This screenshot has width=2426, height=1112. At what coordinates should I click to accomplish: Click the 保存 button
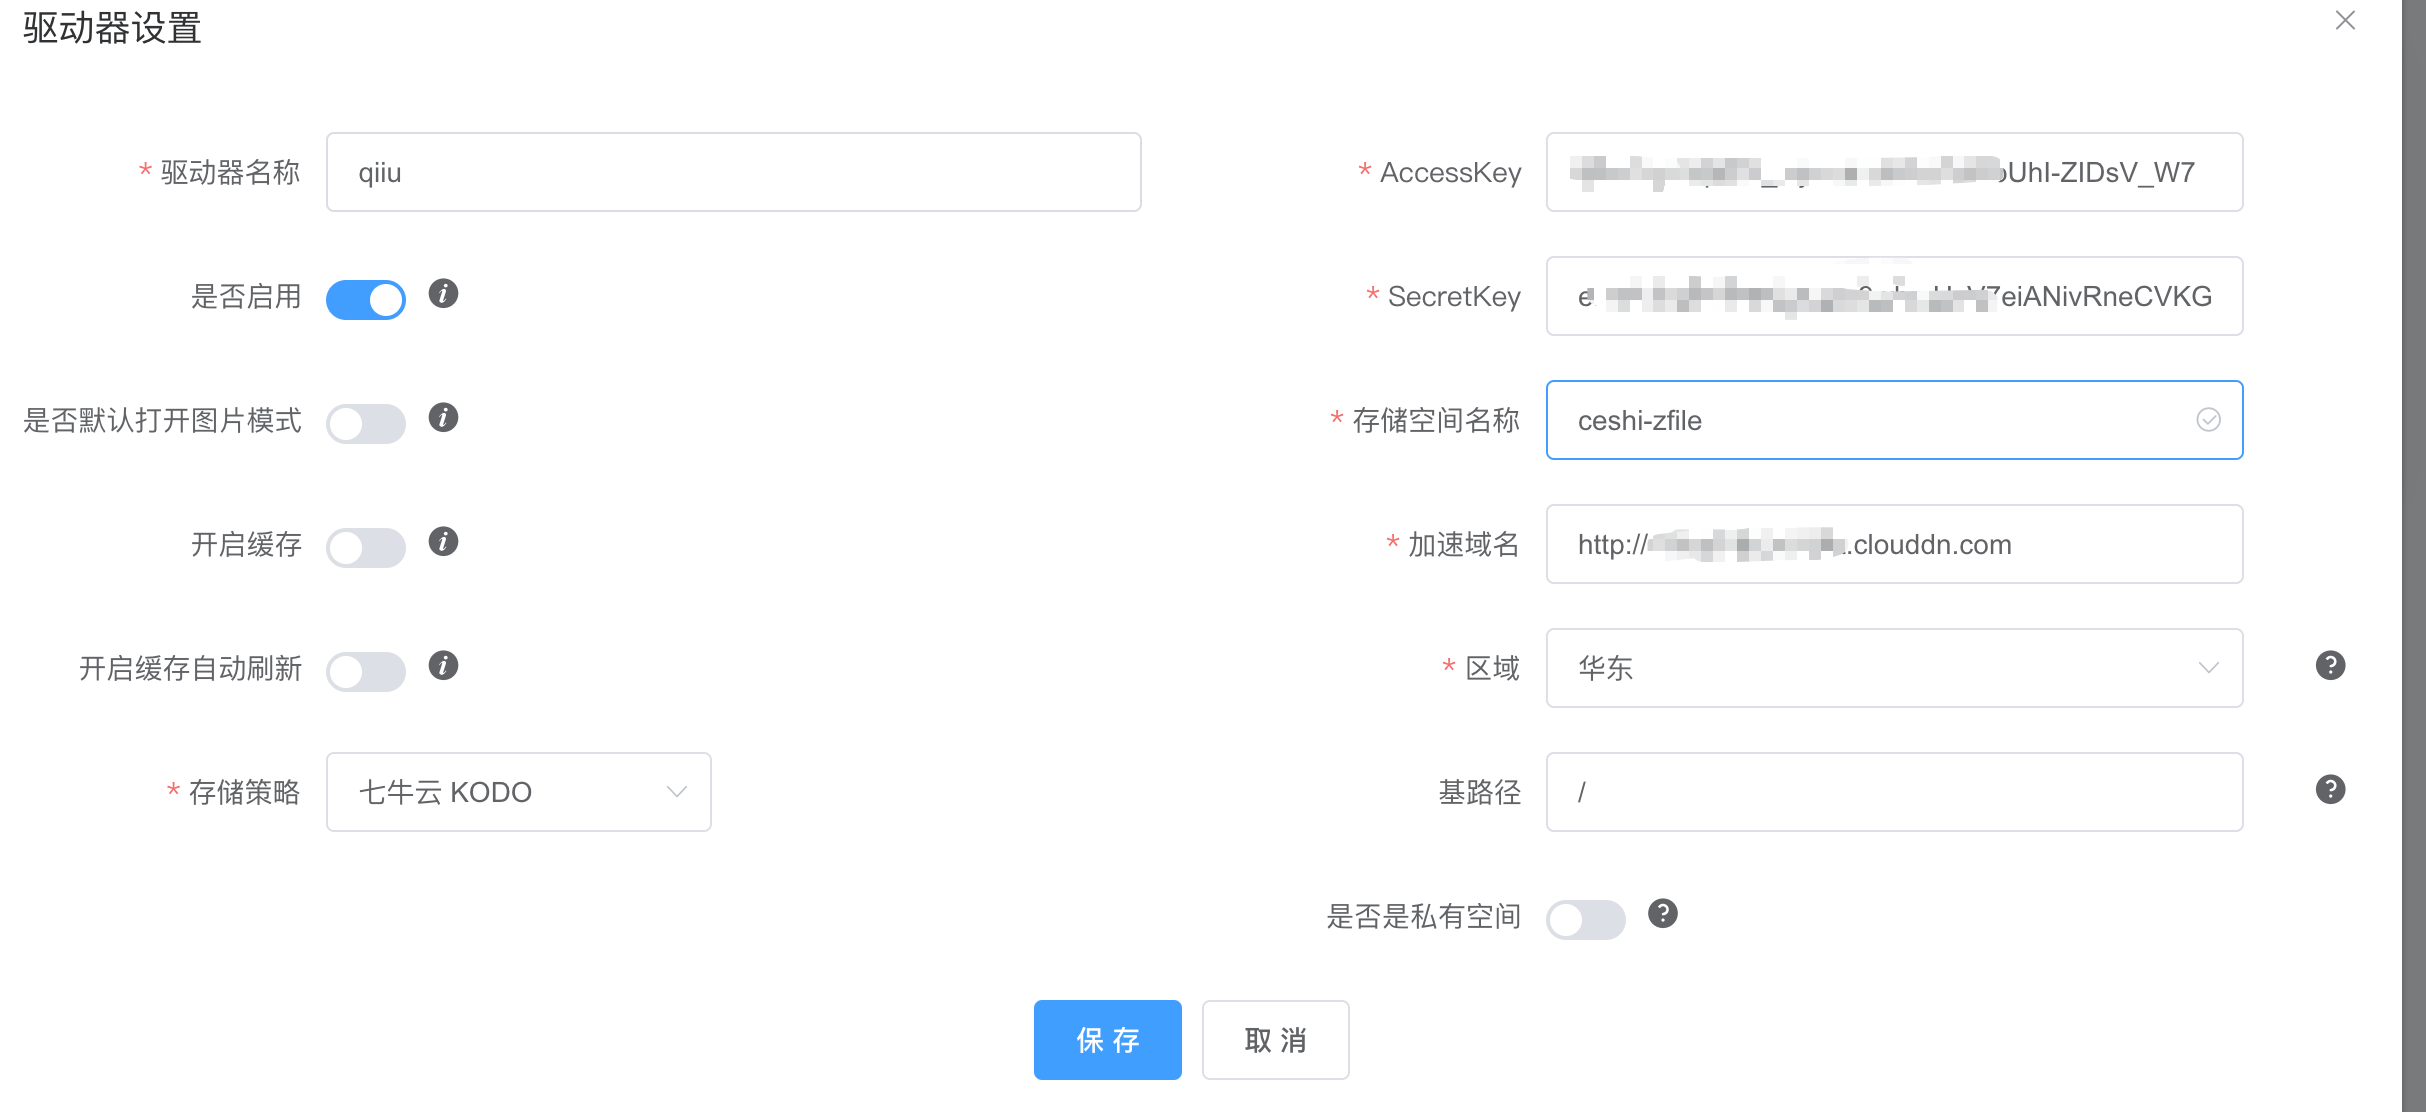(x=1107, y=1039)
